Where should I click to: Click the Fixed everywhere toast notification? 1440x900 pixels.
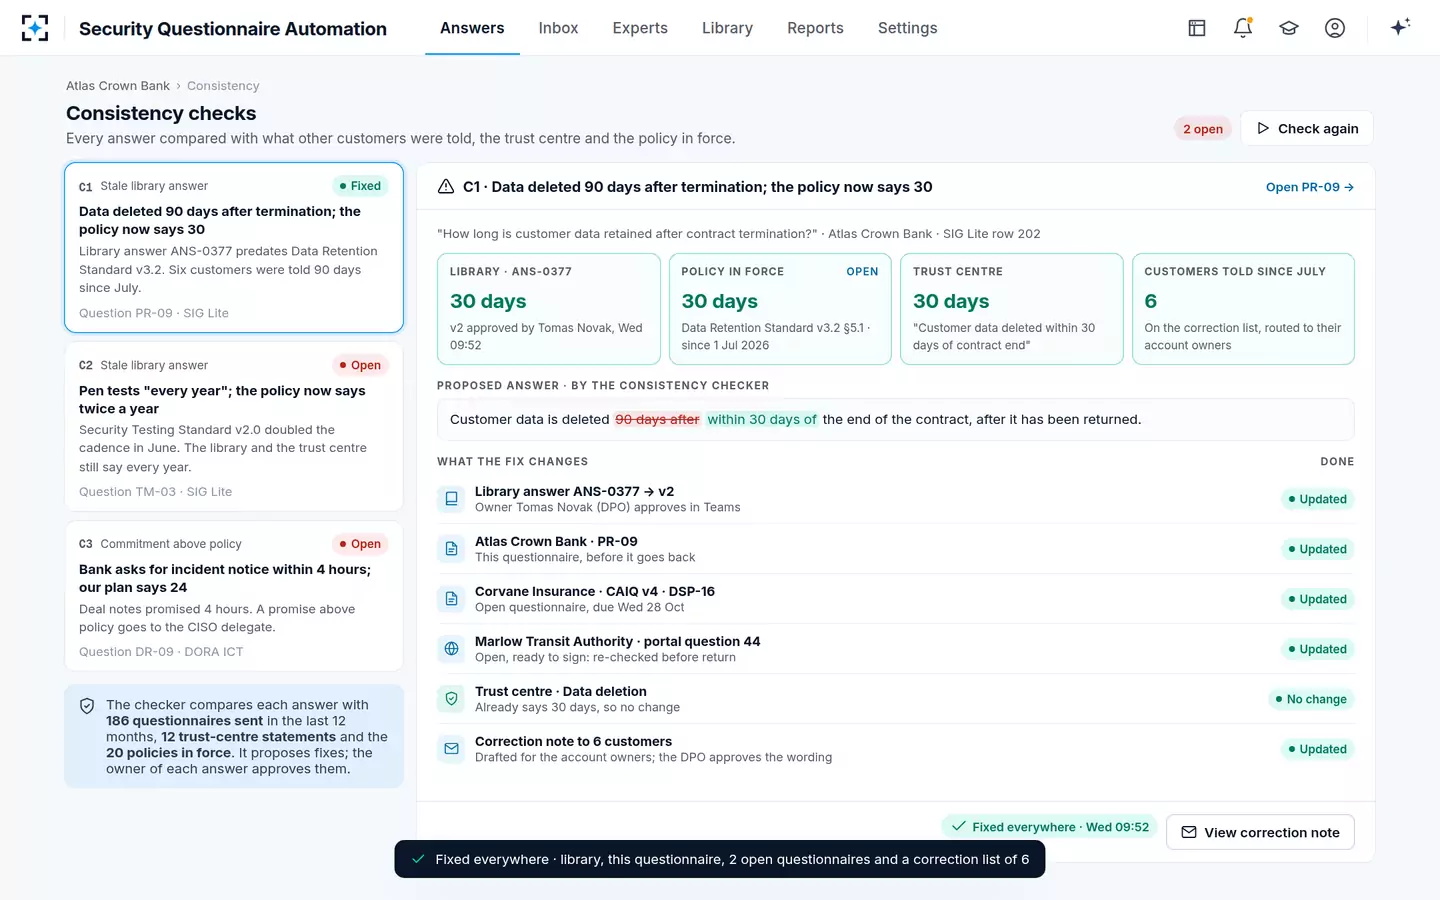pyautogui.click(x=720, y=859)
